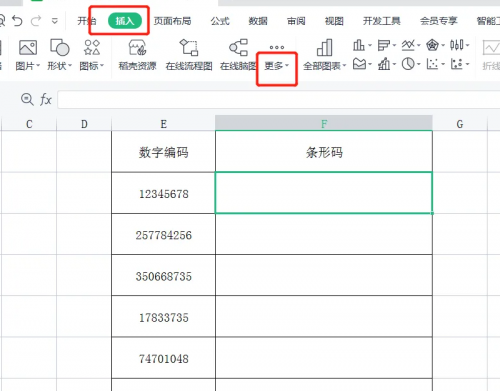Switch to the 数据 tab
500x391 pixels.
tap(258, 21)
